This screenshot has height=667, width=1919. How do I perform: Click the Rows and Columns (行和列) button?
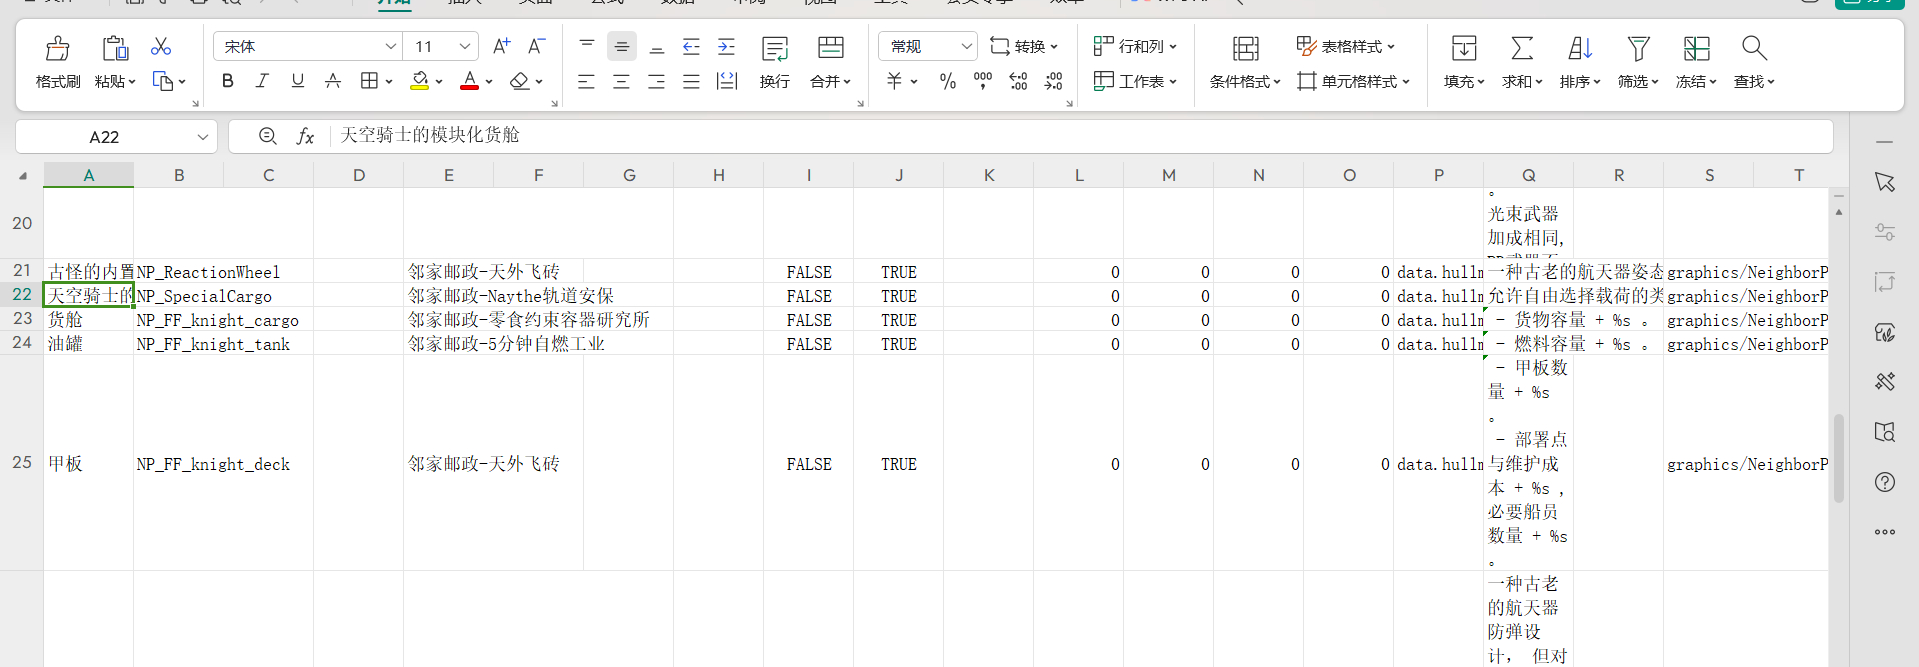point(1135,46)
